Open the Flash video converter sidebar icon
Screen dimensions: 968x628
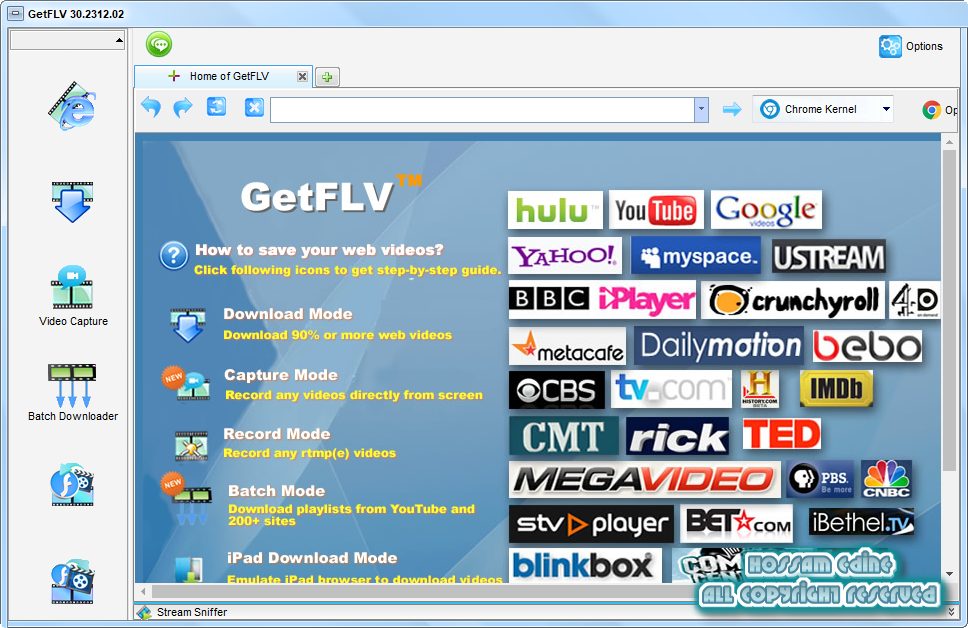(x=72, y=485)
